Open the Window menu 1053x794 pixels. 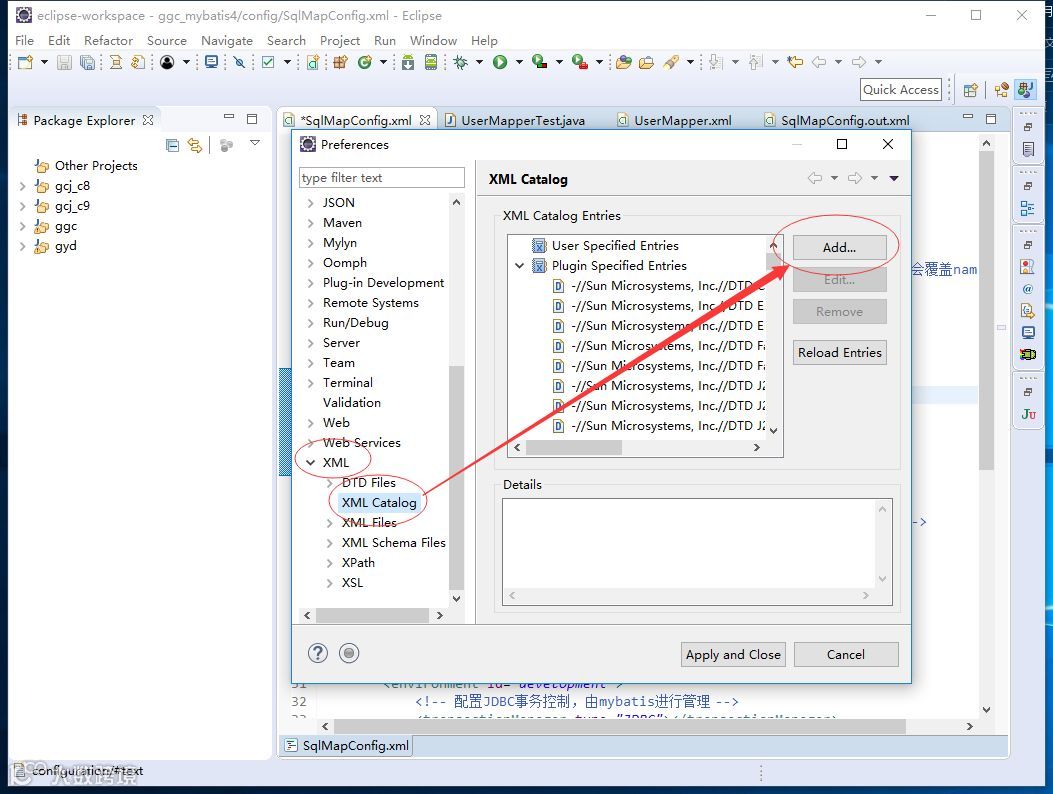[433, 40]
